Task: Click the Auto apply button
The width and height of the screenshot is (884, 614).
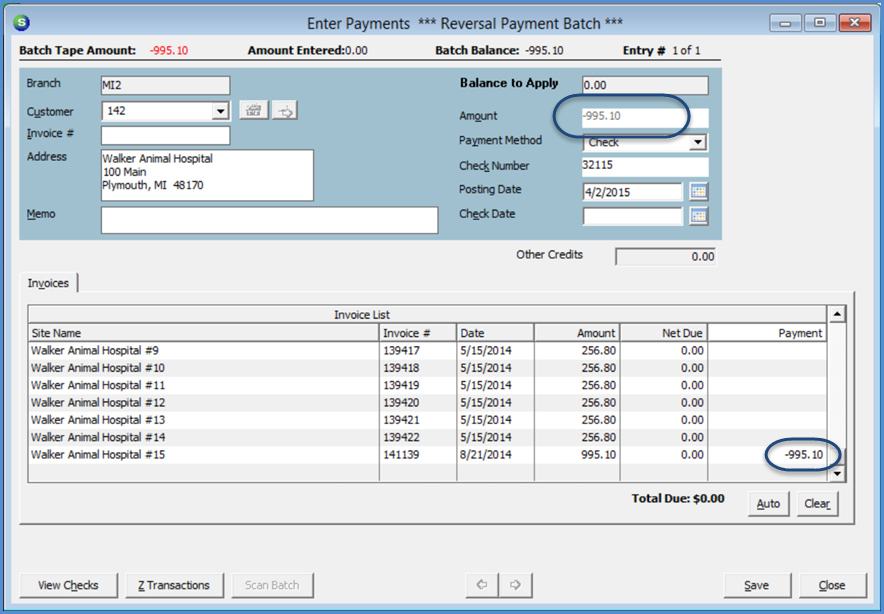Action: (x=768, y=504)
